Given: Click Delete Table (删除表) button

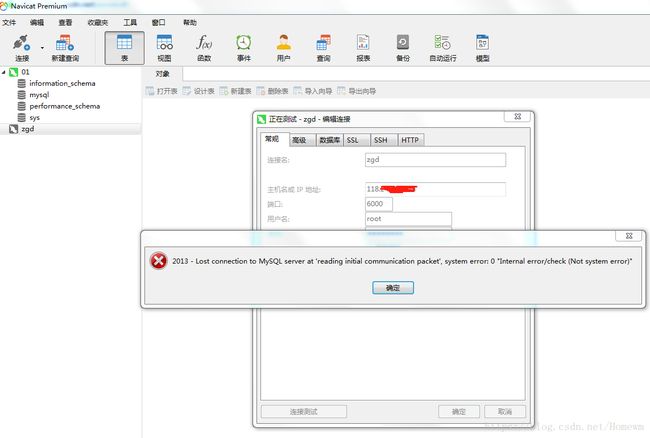Looking at the screenshot, I should 273,91.
